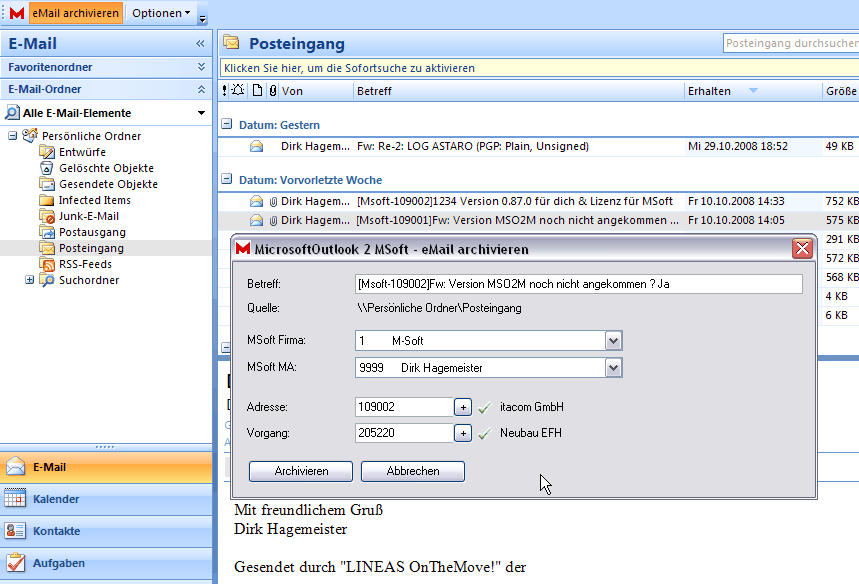Click the Aufgaben checkmark icon
859x584 pixels.
pyautogui.click(x=15, y=563)
